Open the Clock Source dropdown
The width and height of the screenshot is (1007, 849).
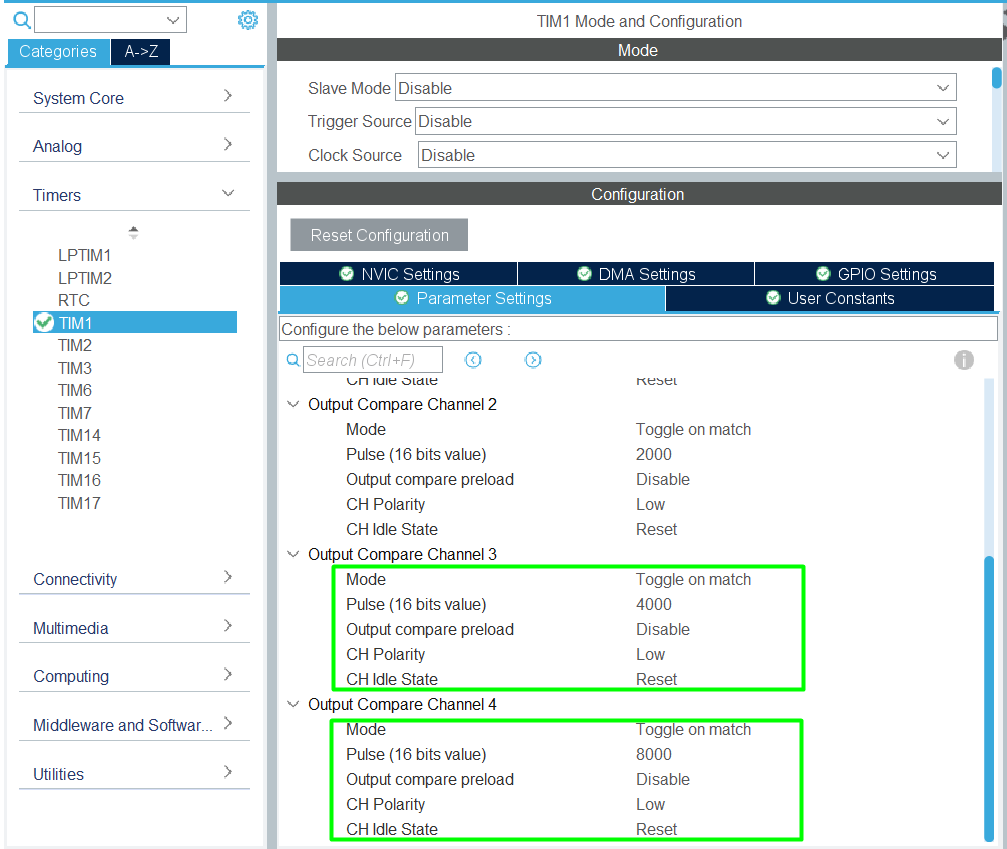pyautogui.click(x=686, y=155)
